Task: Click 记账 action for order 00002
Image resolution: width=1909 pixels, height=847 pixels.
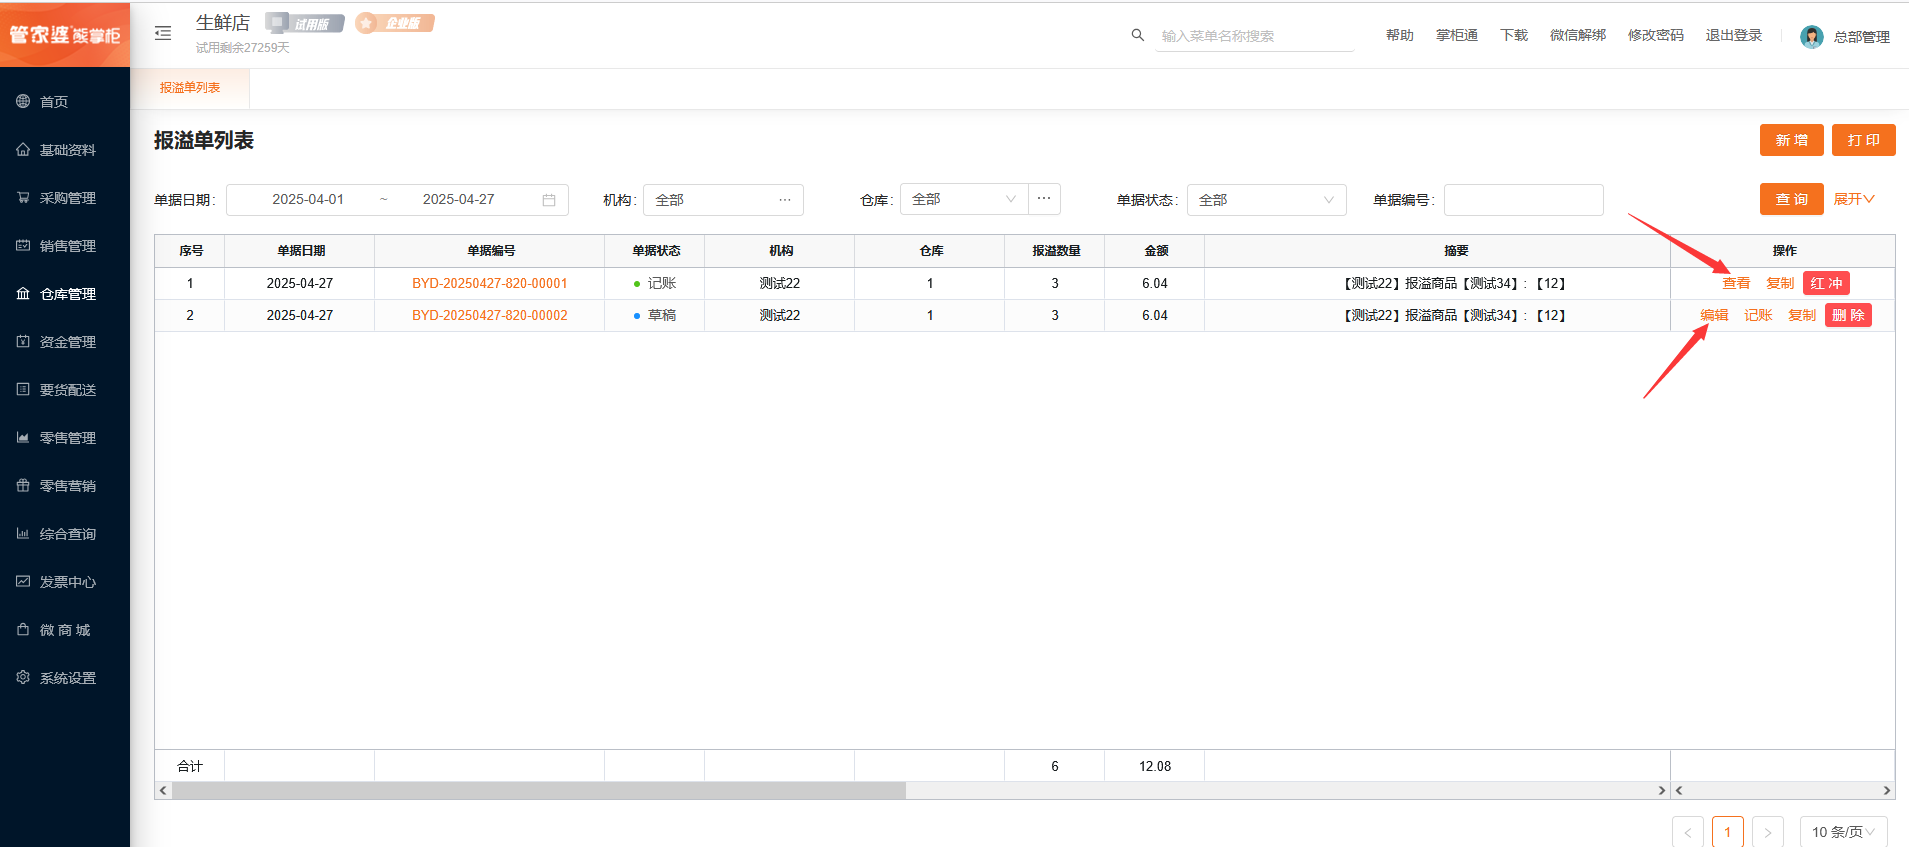Action: pos(1758,315)
